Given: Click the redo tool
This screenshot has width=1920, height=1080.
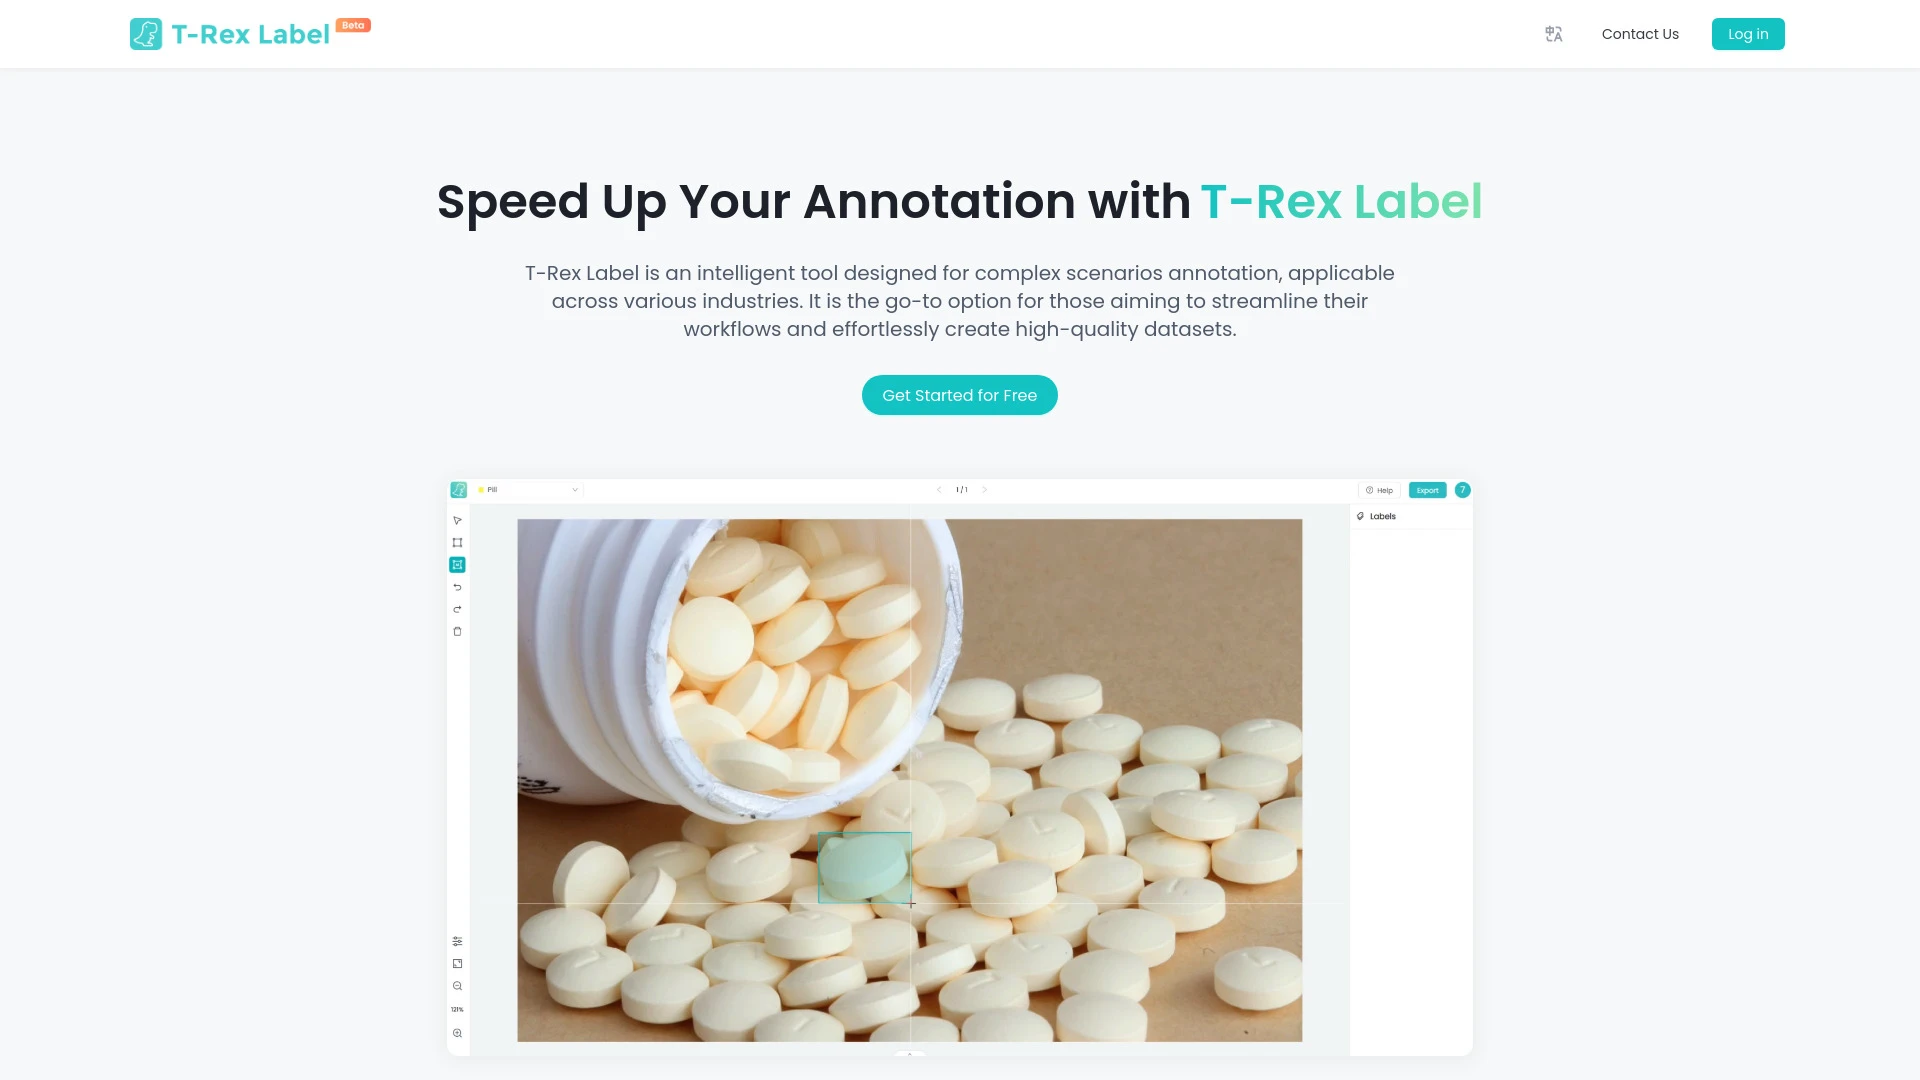Looking at the screenshot, I should point(458,609).
